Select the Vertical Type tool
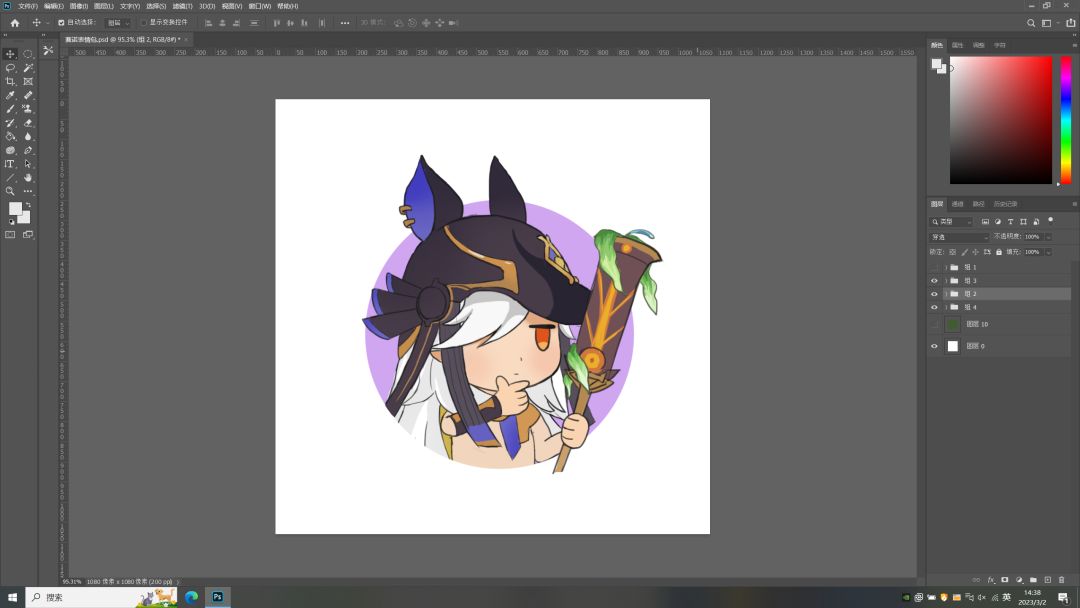The image size is (1080, 608). [10, 164]
